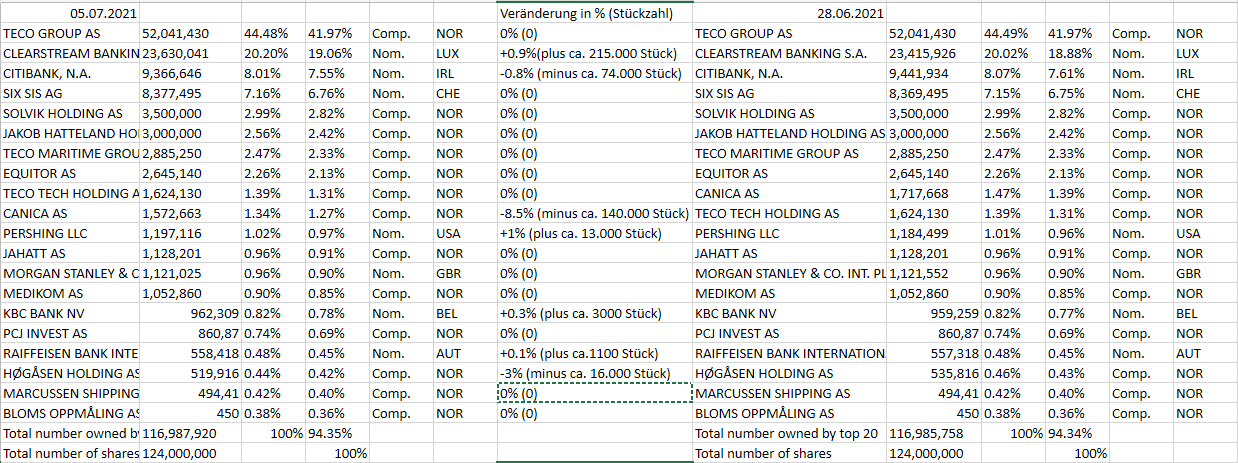Select the value 1,717,668

(x=933, y=193)
